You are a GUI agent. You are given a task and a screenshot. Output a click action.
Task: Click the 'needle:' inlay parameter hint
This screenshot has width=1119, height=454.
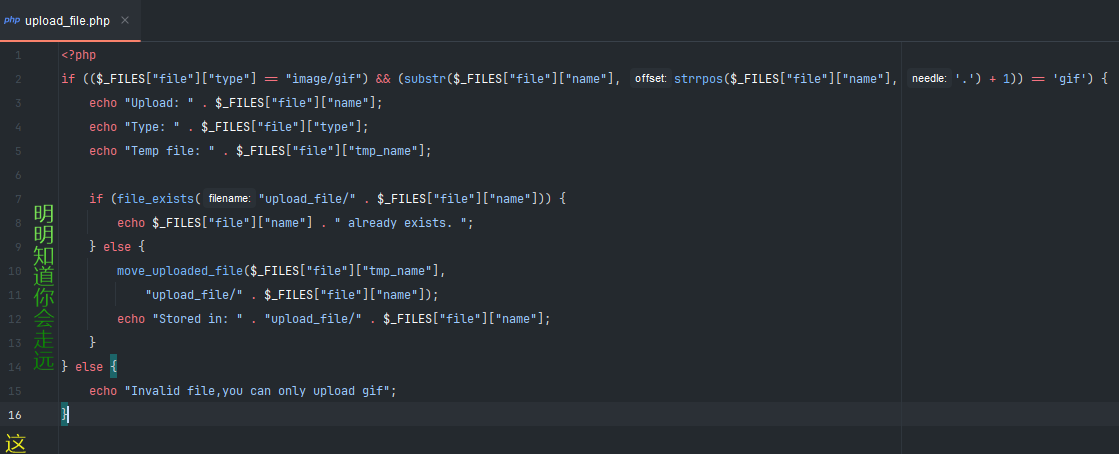(927, 78)
